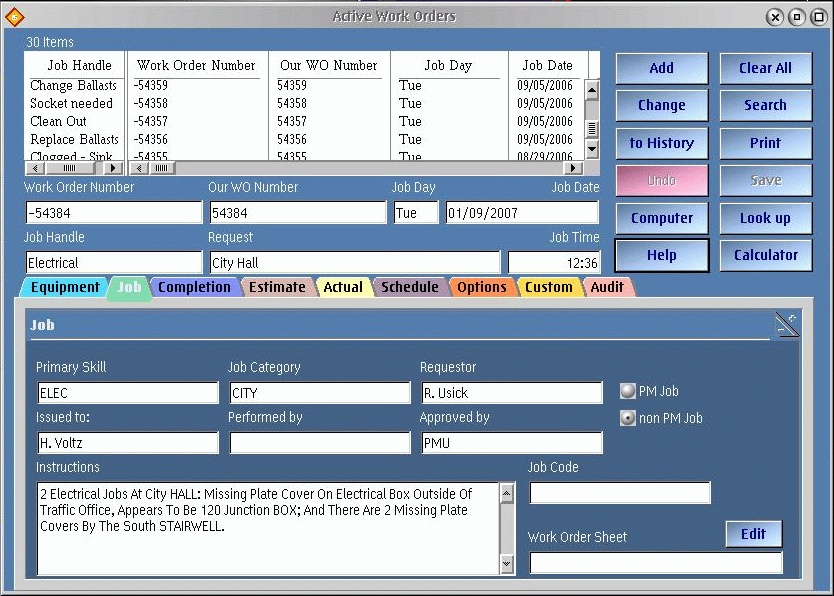
Task: Click the Instructions box scroll up arrow
Action: (x=506, y=493)
